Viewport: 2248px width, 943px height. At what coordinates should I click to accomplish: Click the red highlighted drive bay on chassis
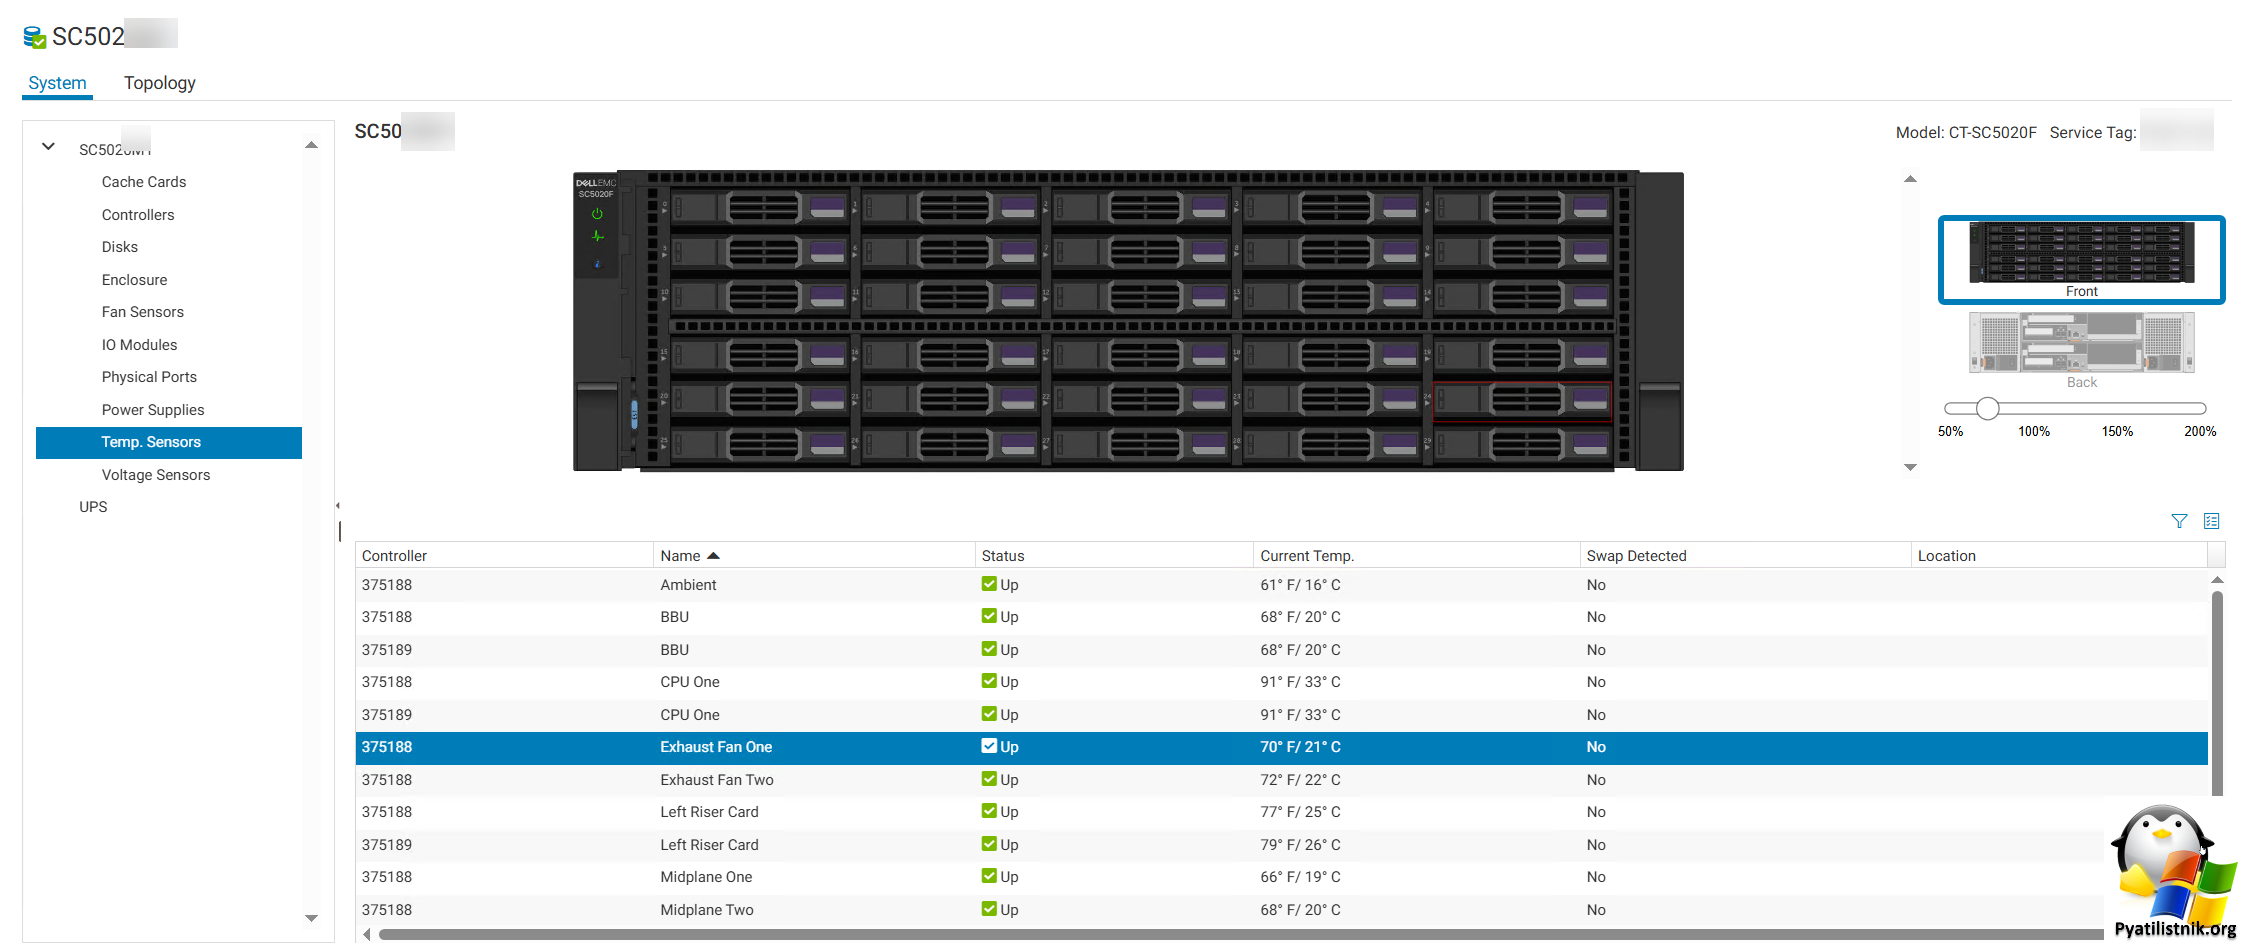(x=1522, y=400)
